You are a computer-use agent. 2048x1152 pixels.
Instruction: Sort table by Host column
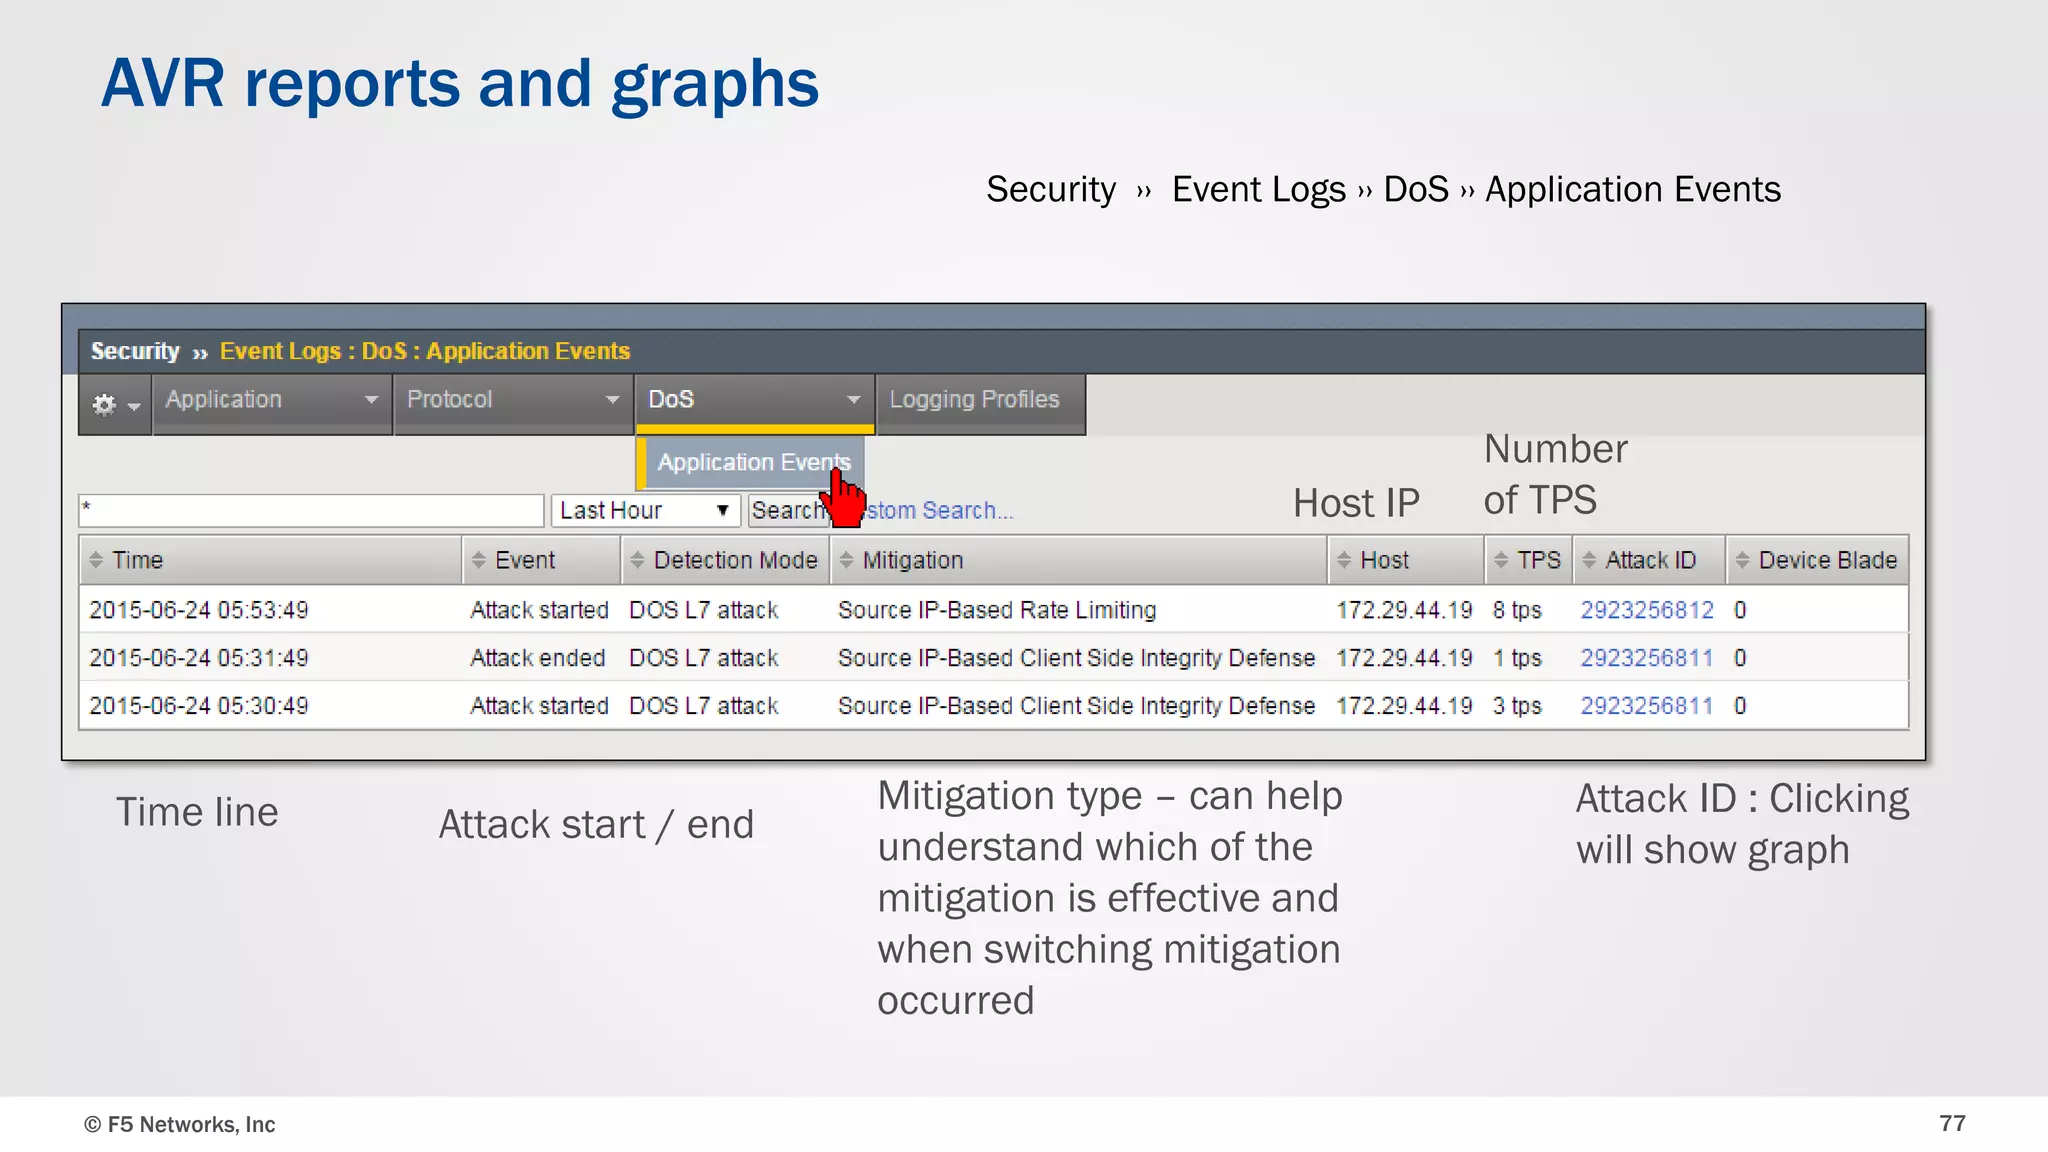coord(1406,560)
